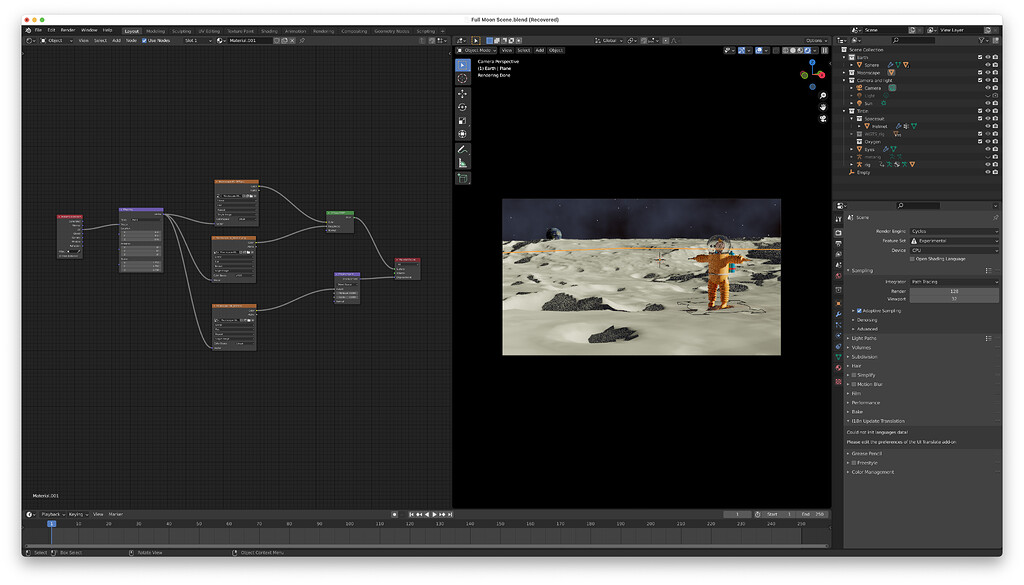Screen dimensions: 1024x585
Task: Switch to the Geometry Nodes workspace tab
Action: pos(392,31)
